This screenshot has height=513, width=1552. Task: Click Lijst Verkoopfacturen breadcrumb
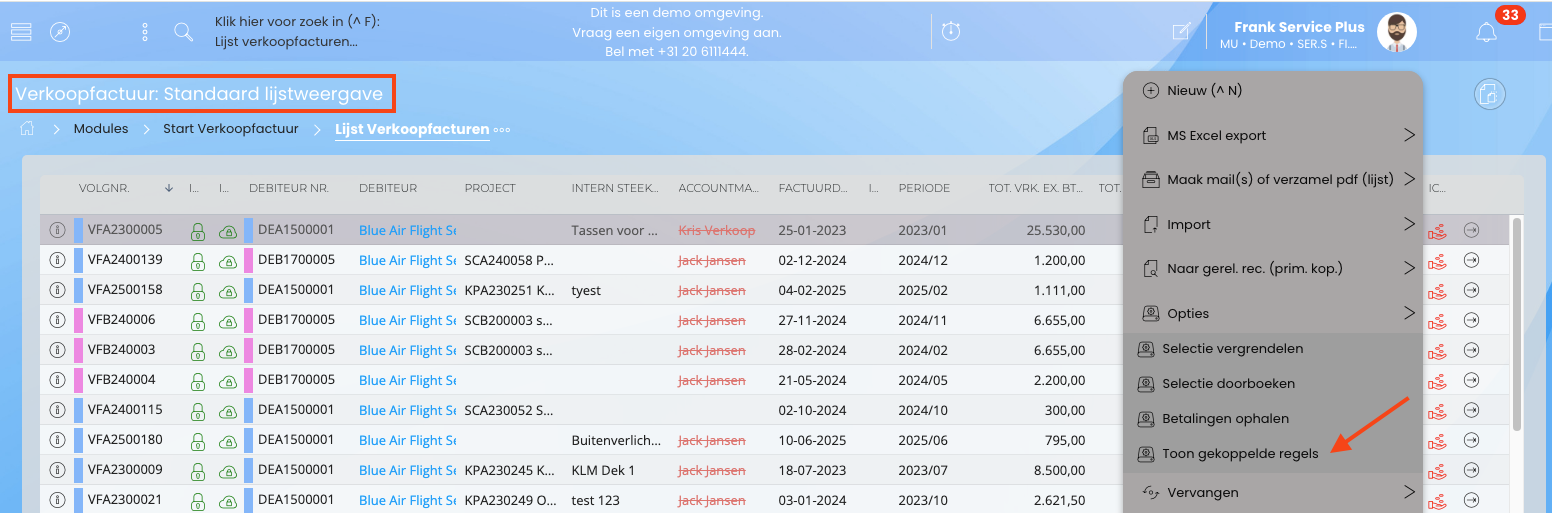click(x=412, y=129)
